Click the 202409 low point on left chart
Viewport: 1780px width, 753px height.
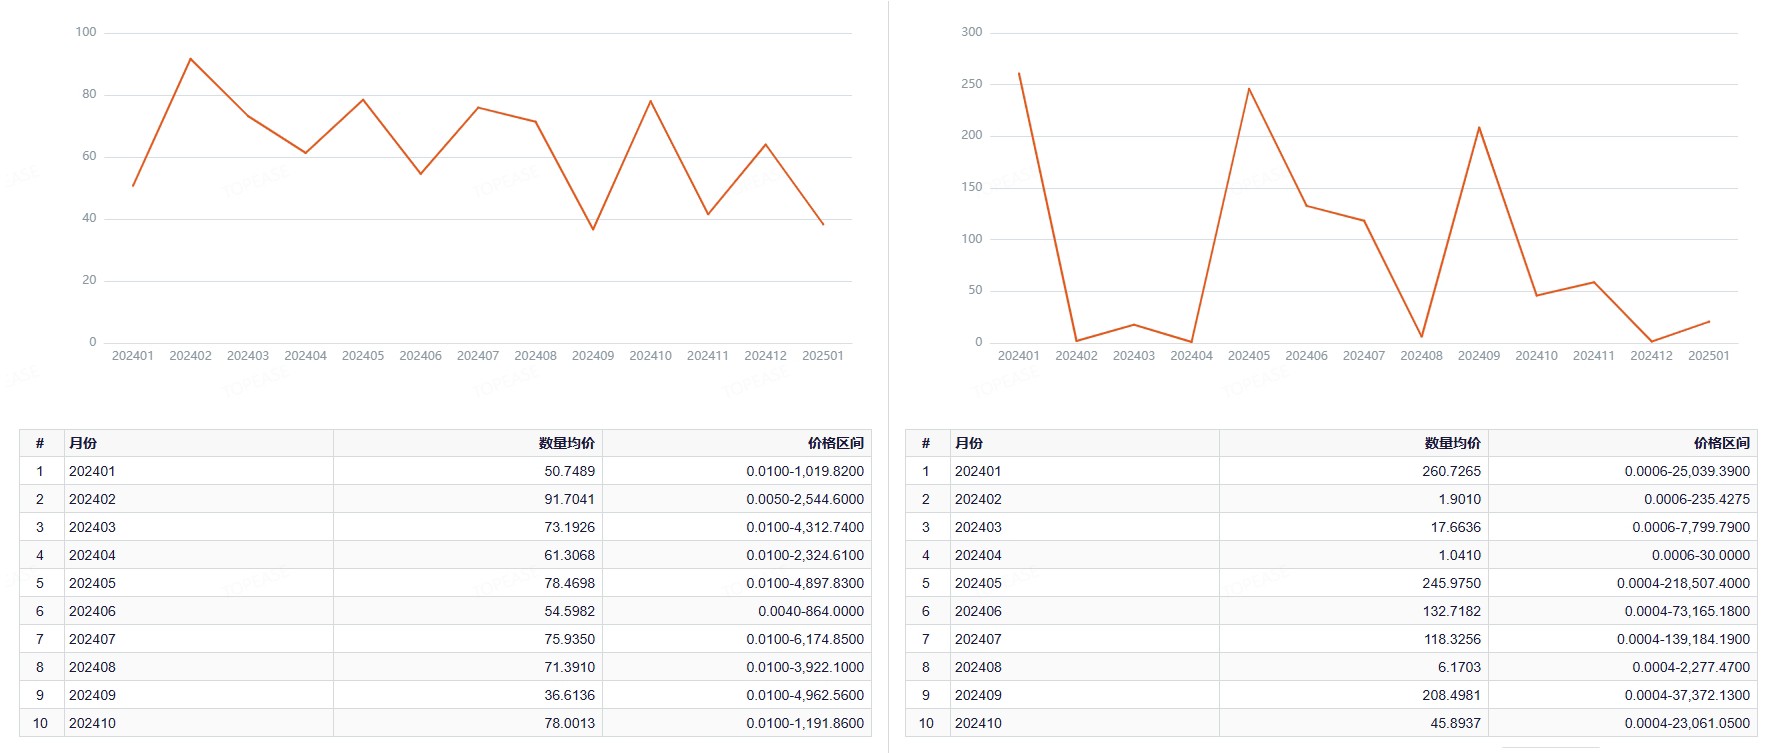coord(593,230)
